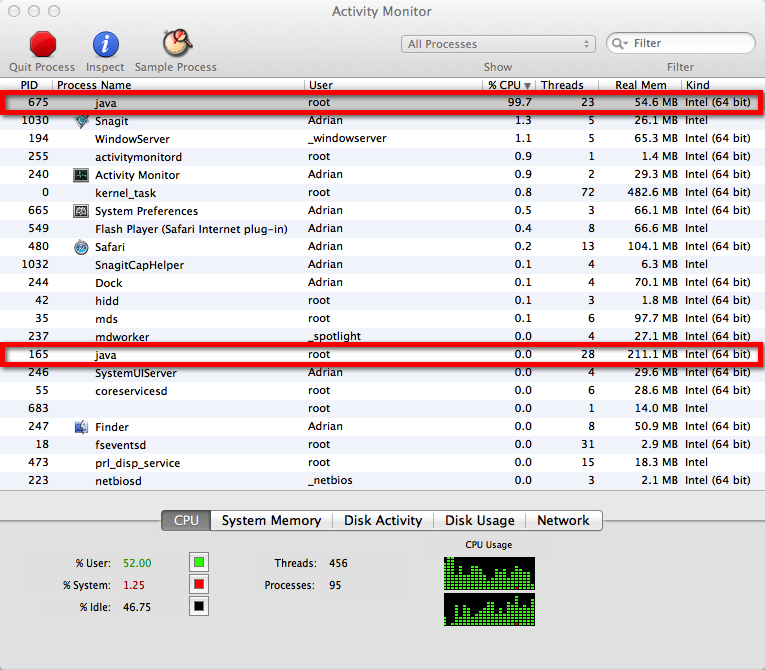Viewport: 765px width, 670px height.
Task: Select the mdworker process row
Action: pos(382,336)
